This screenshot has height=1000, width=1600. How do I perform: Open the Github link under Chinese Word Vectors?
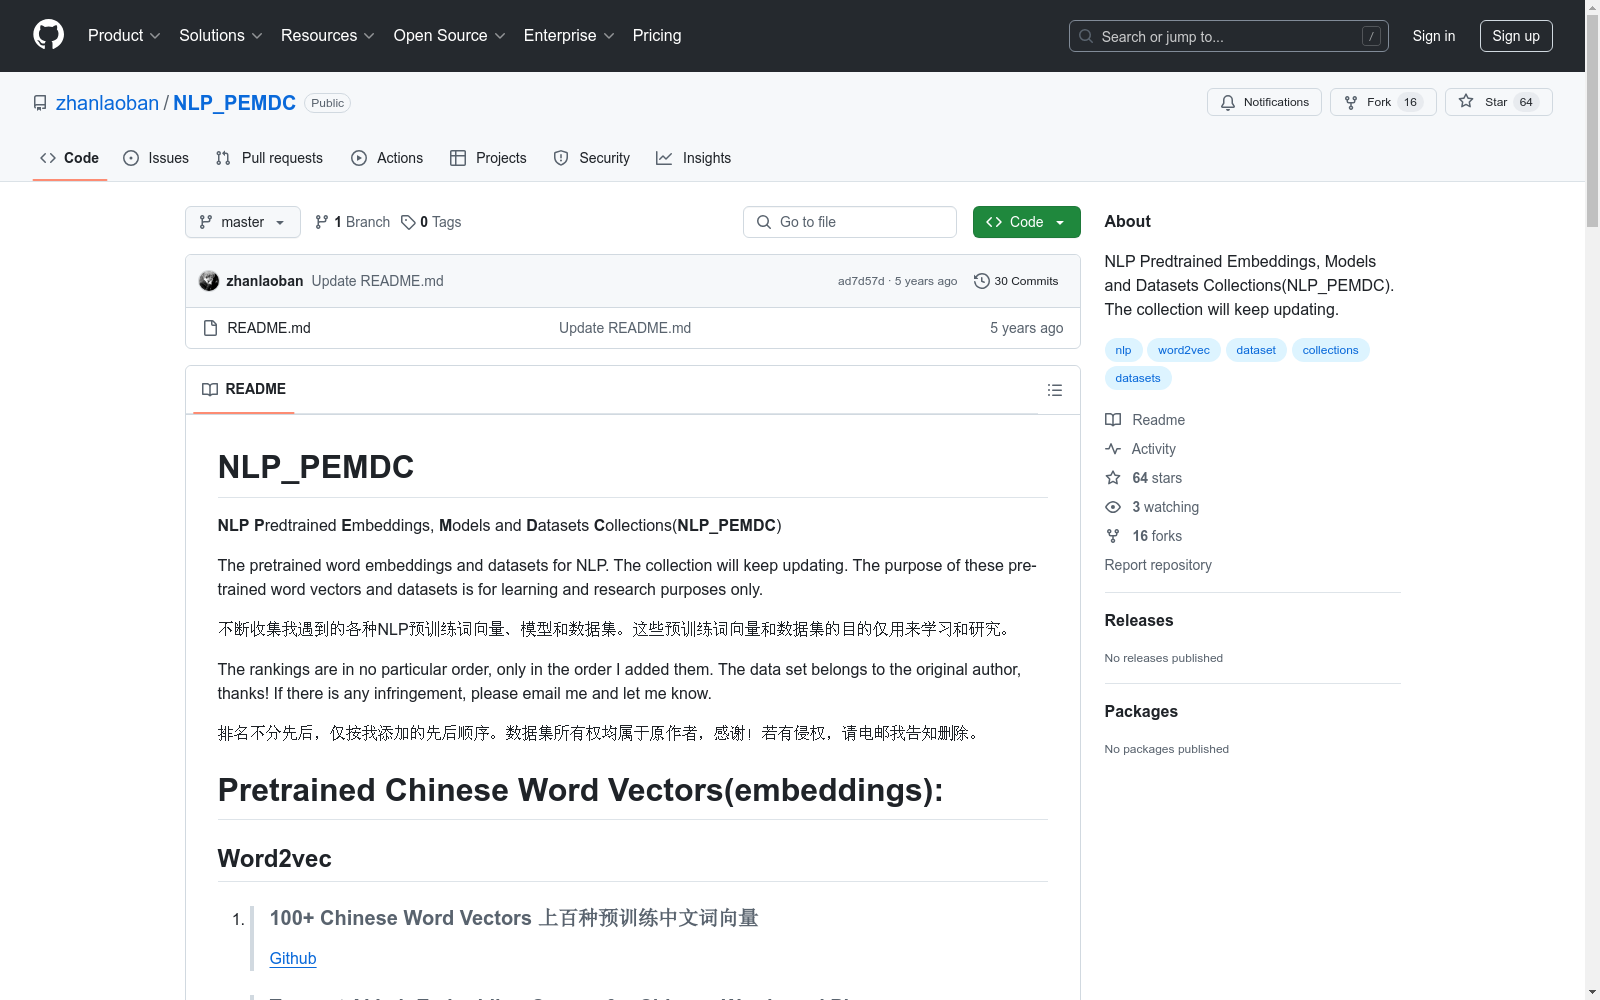coord(293,958)
